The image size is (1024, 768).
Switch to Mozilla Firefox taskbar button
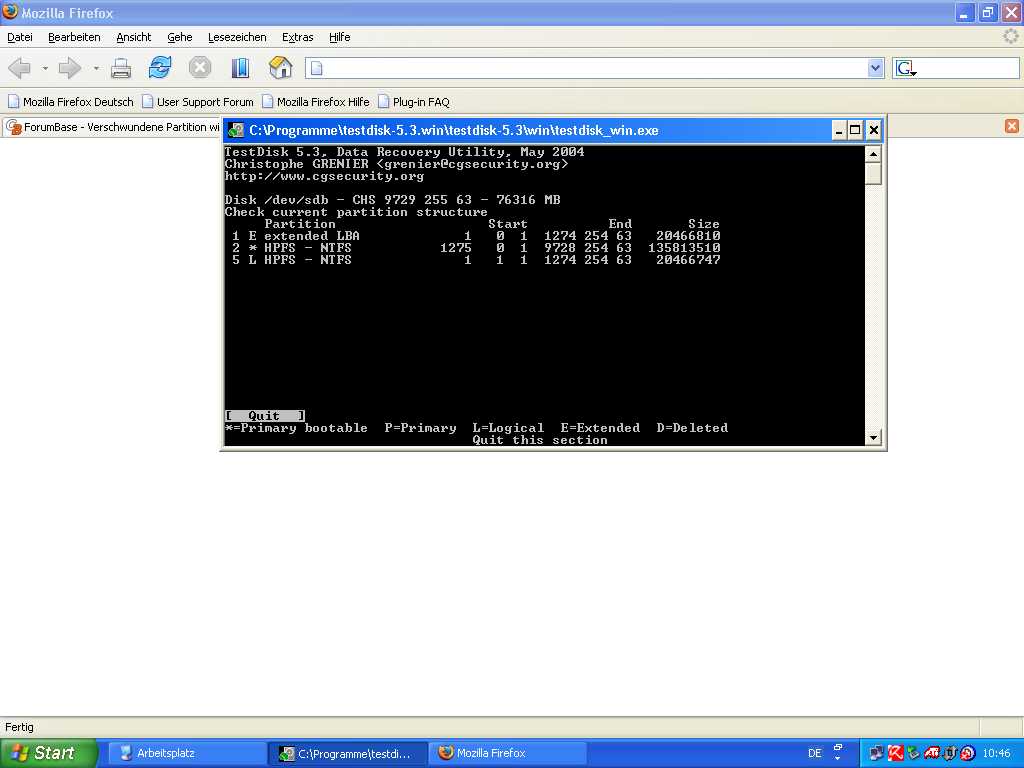coord(508,753)
